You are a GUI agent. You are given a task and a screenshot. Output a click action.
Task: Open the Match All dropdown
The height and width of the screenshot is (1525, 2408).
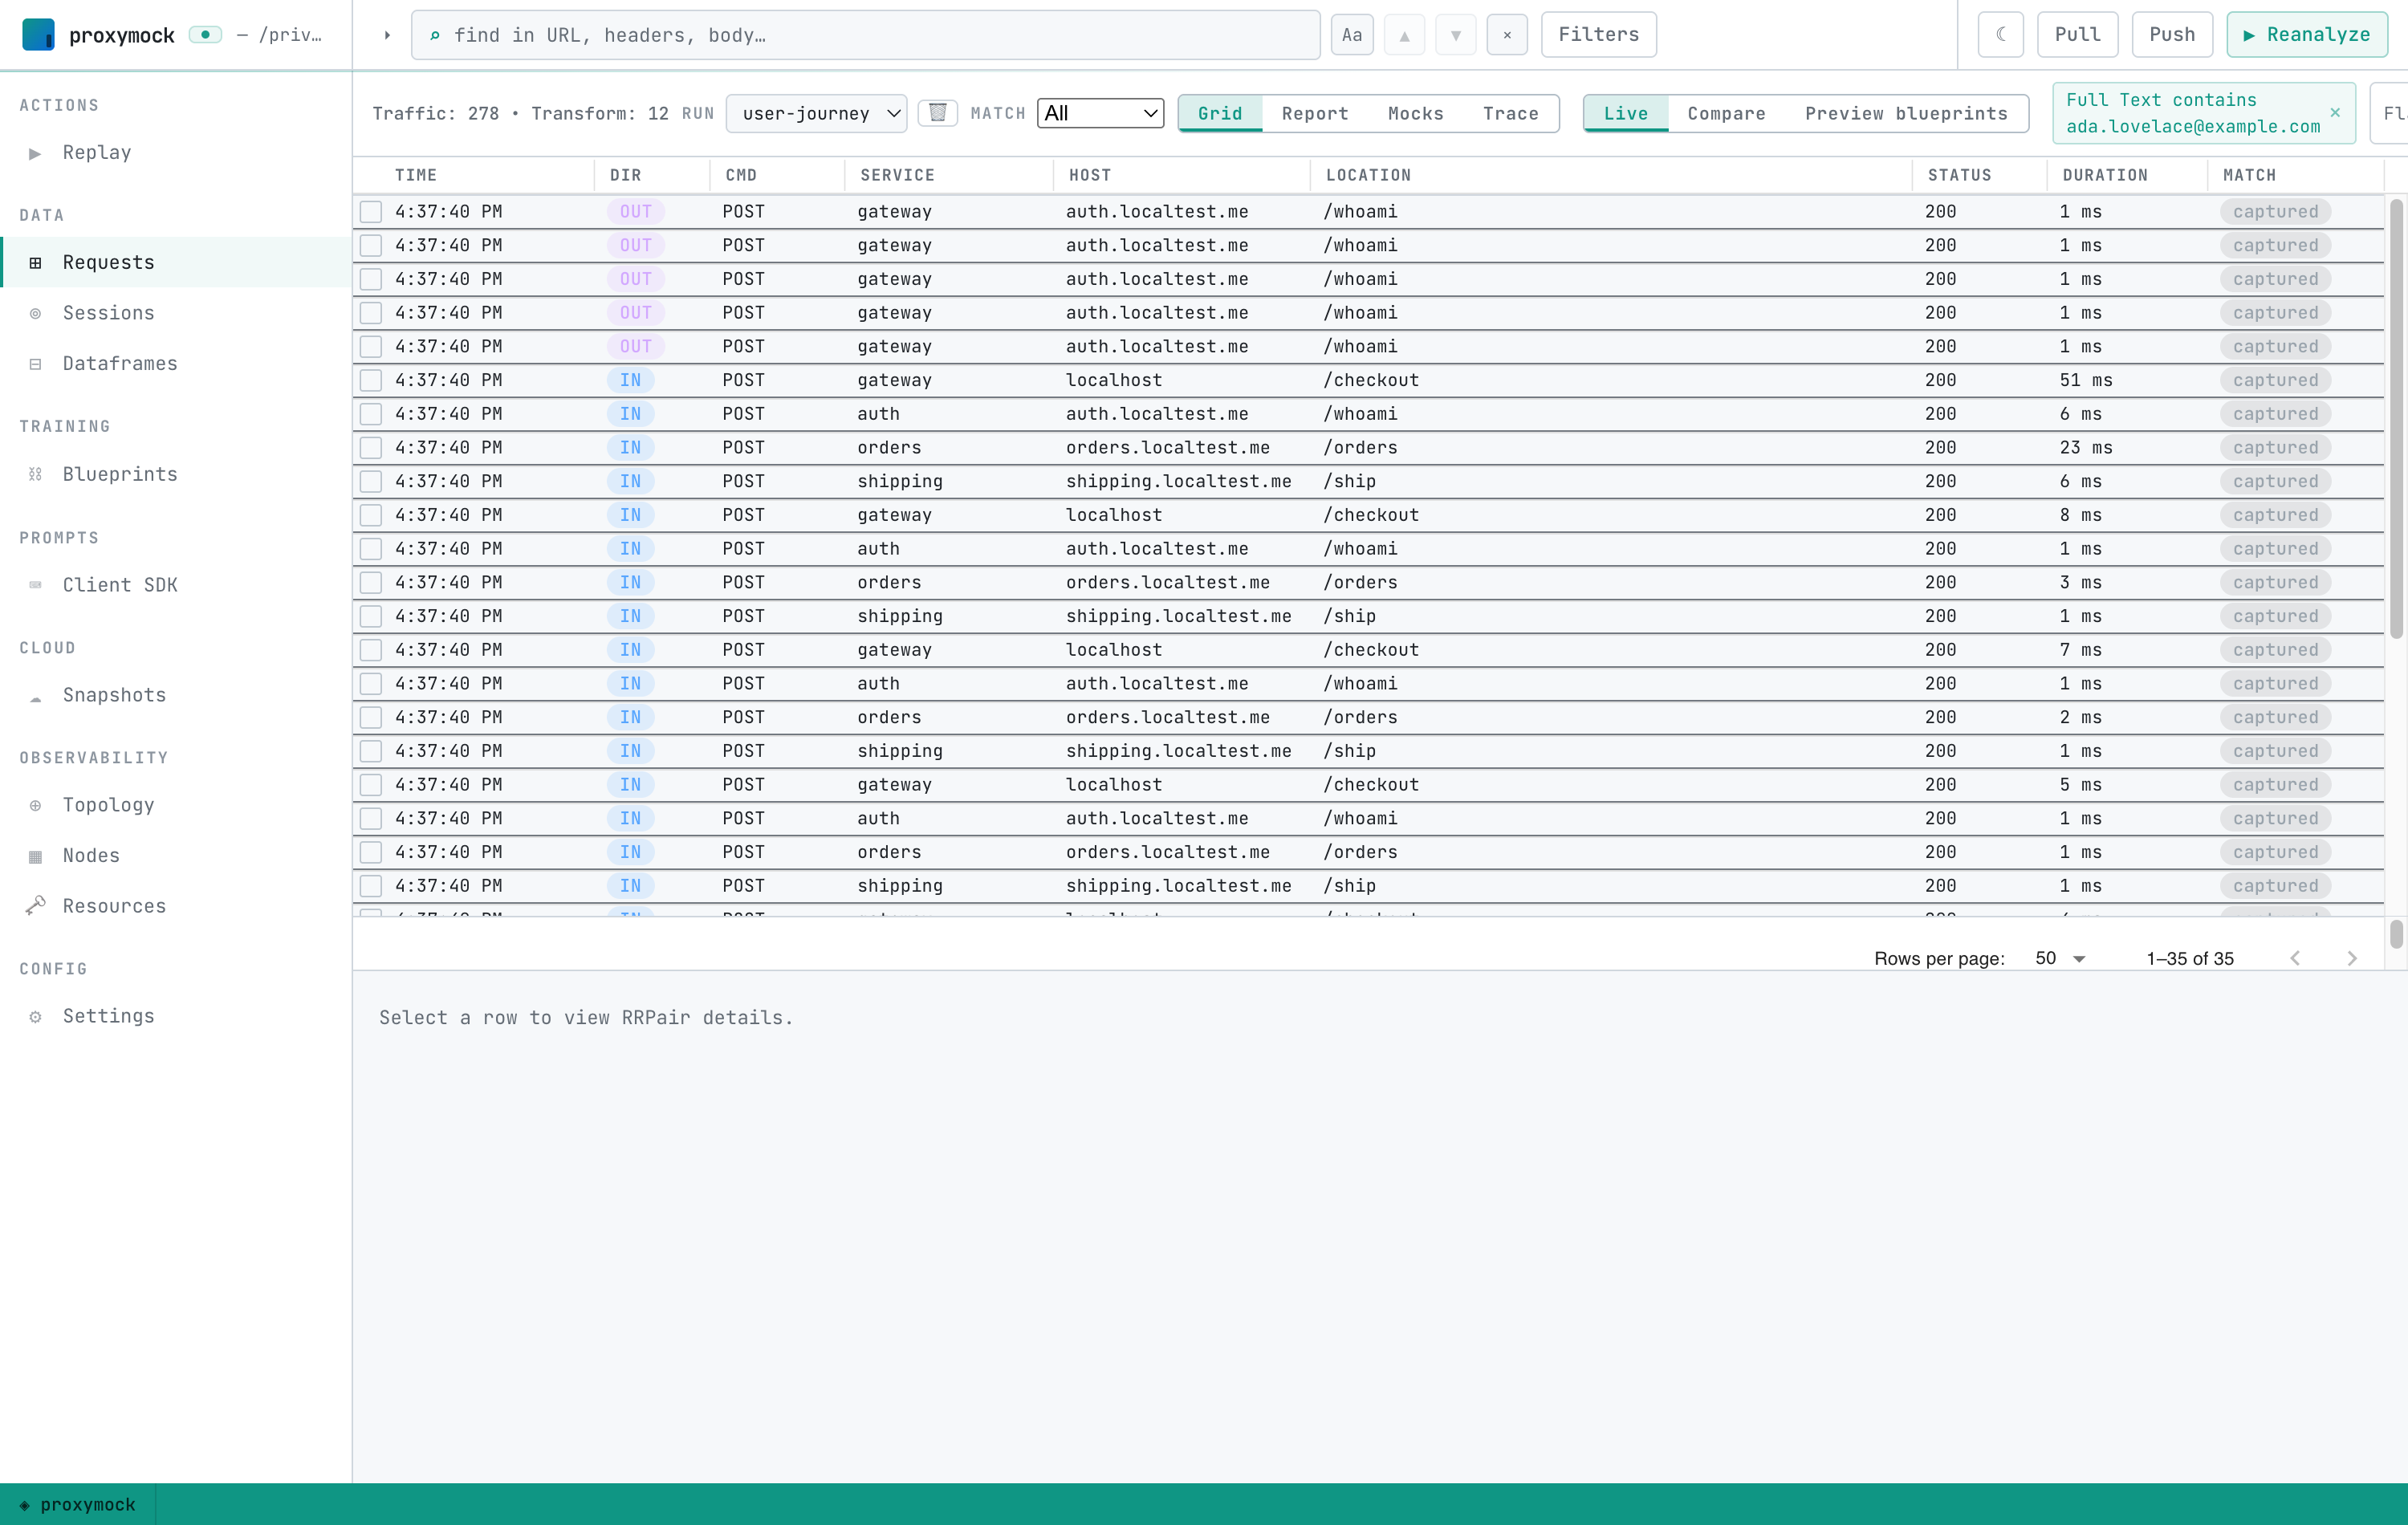pos(1100,113)
